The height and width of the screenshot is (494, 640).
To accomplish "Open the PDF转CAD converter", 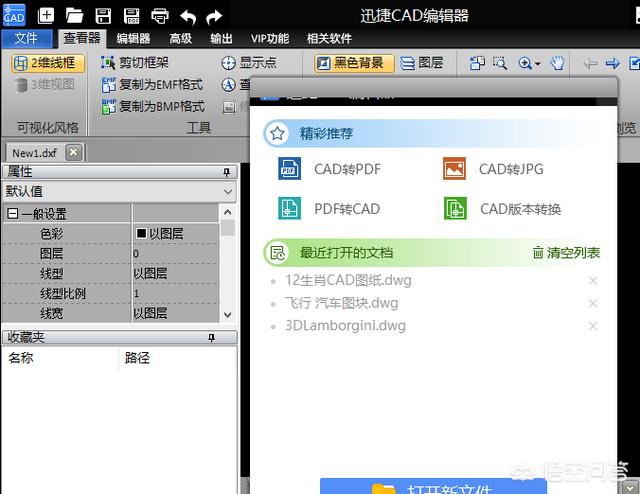I will [x=329, y=209].
